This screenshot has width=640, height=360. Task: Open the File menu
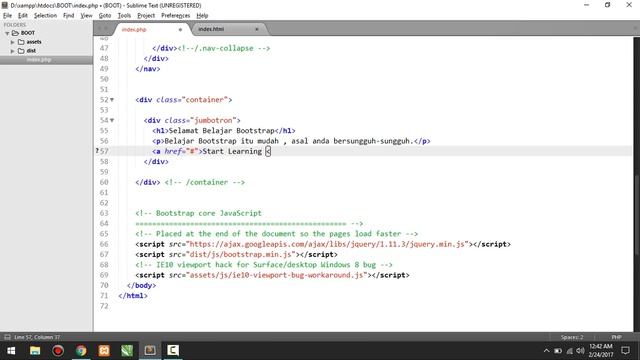tap(7, 16)
